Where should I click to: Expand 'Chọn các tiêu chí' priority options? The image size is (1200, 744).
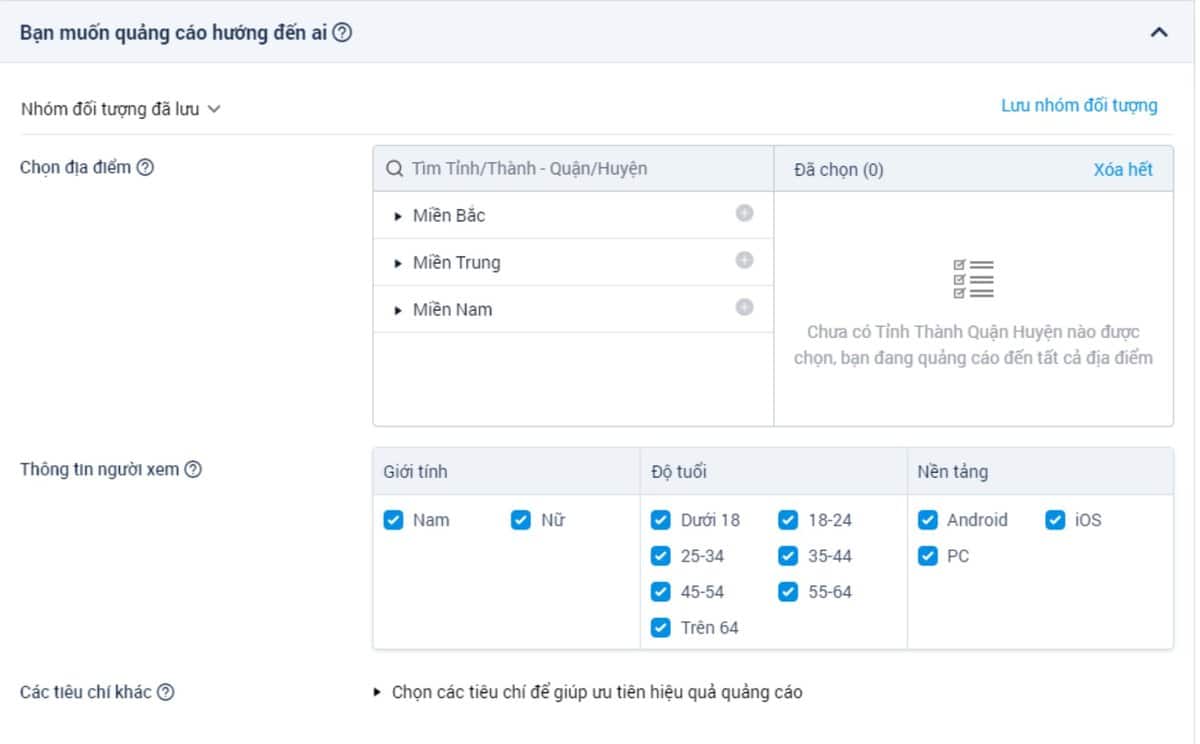pos(377,692)
